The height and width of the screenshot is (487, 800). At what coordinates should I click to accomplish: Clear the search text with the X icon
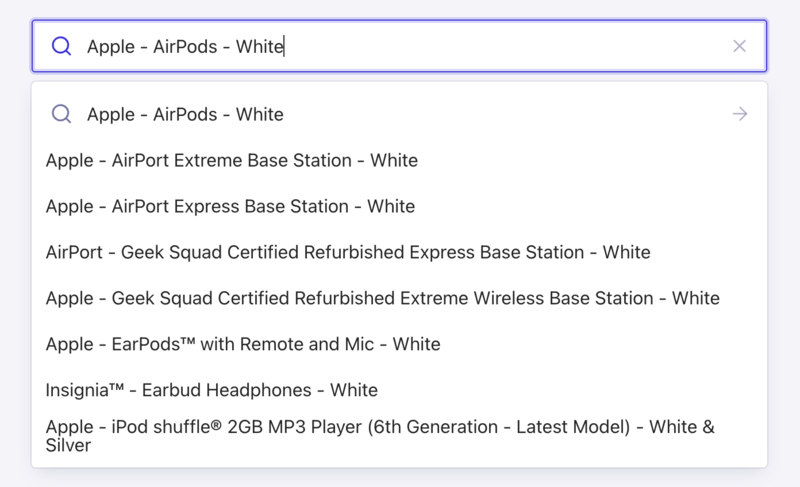[x=740, y=46]
